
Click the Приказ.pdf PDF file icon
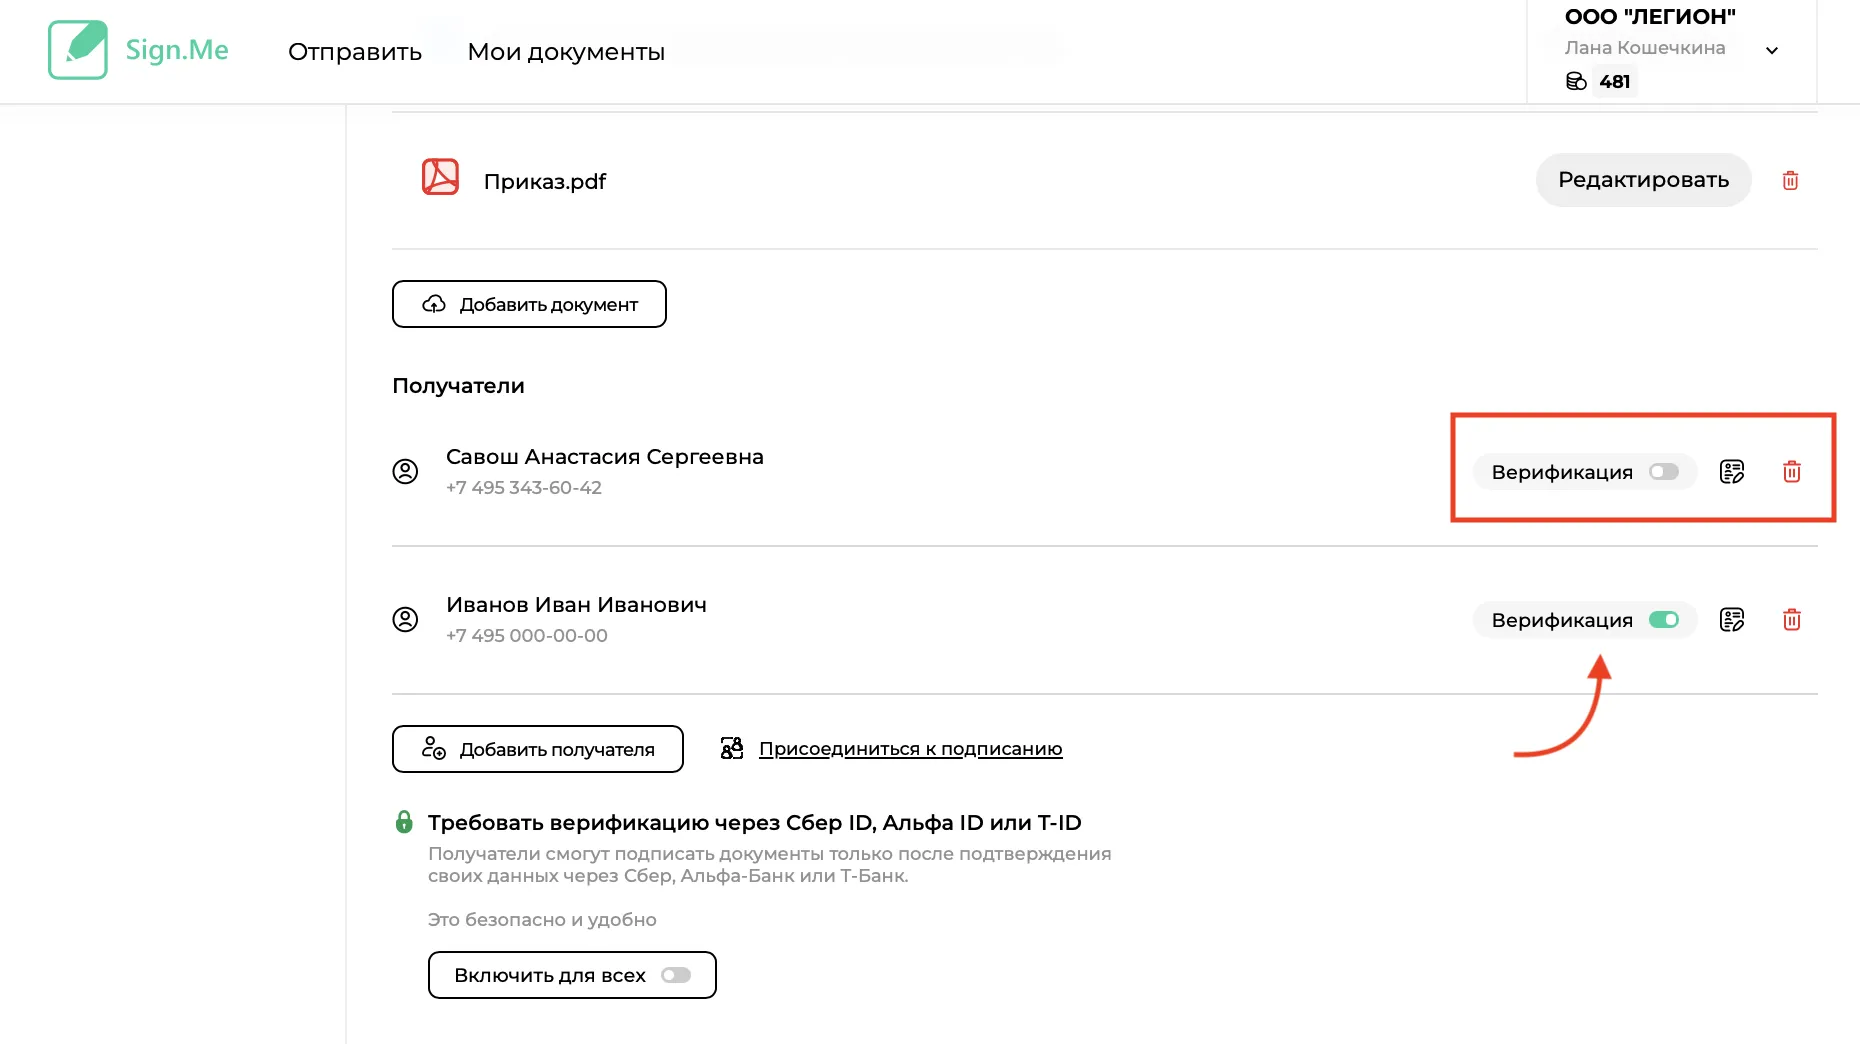click(x=440, y=178)
